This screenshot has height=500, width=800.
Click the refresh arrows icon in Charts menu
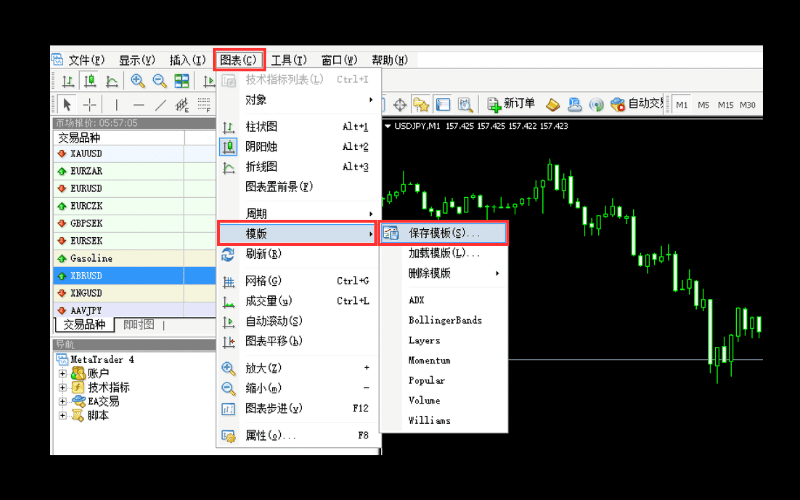pos(228,254)
